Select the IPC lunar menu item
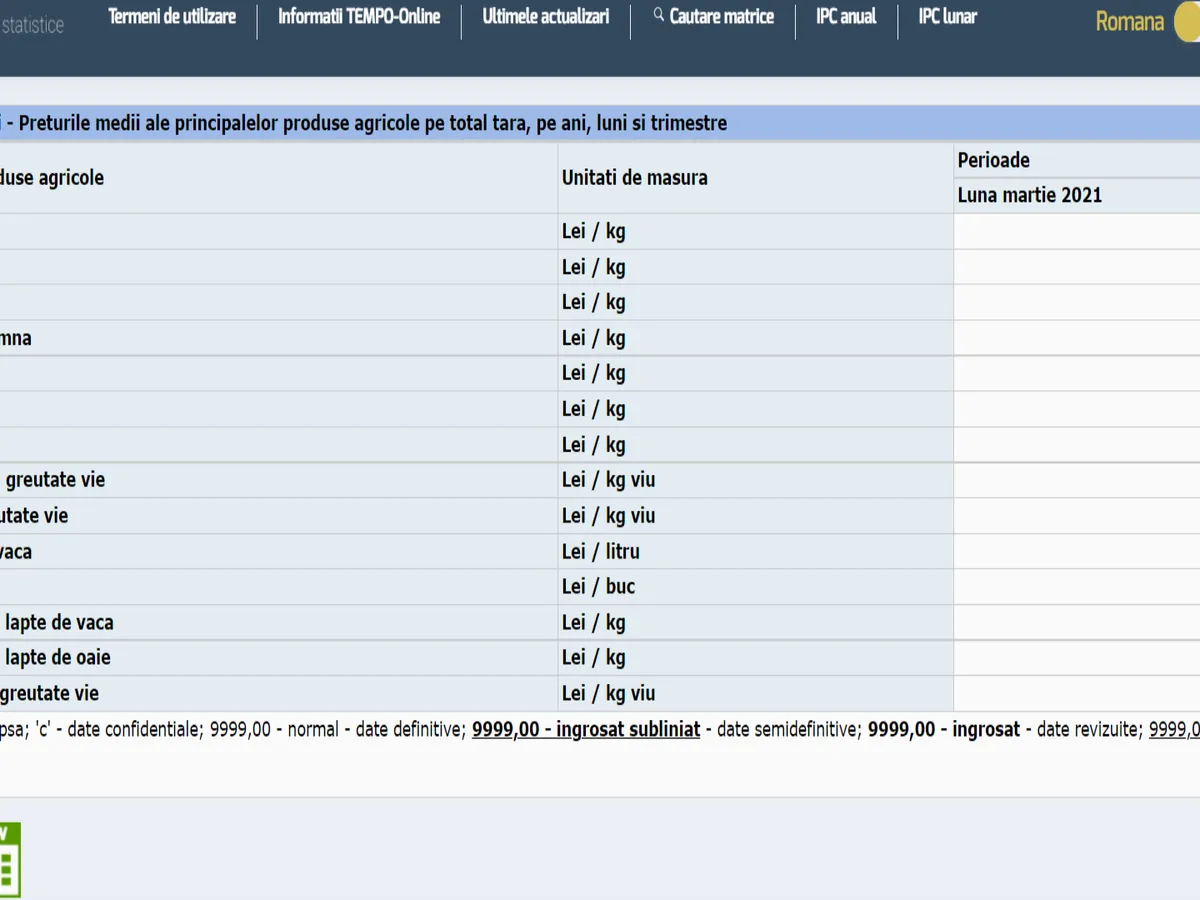Screen dimensions: 1200x900 point(947,17)
